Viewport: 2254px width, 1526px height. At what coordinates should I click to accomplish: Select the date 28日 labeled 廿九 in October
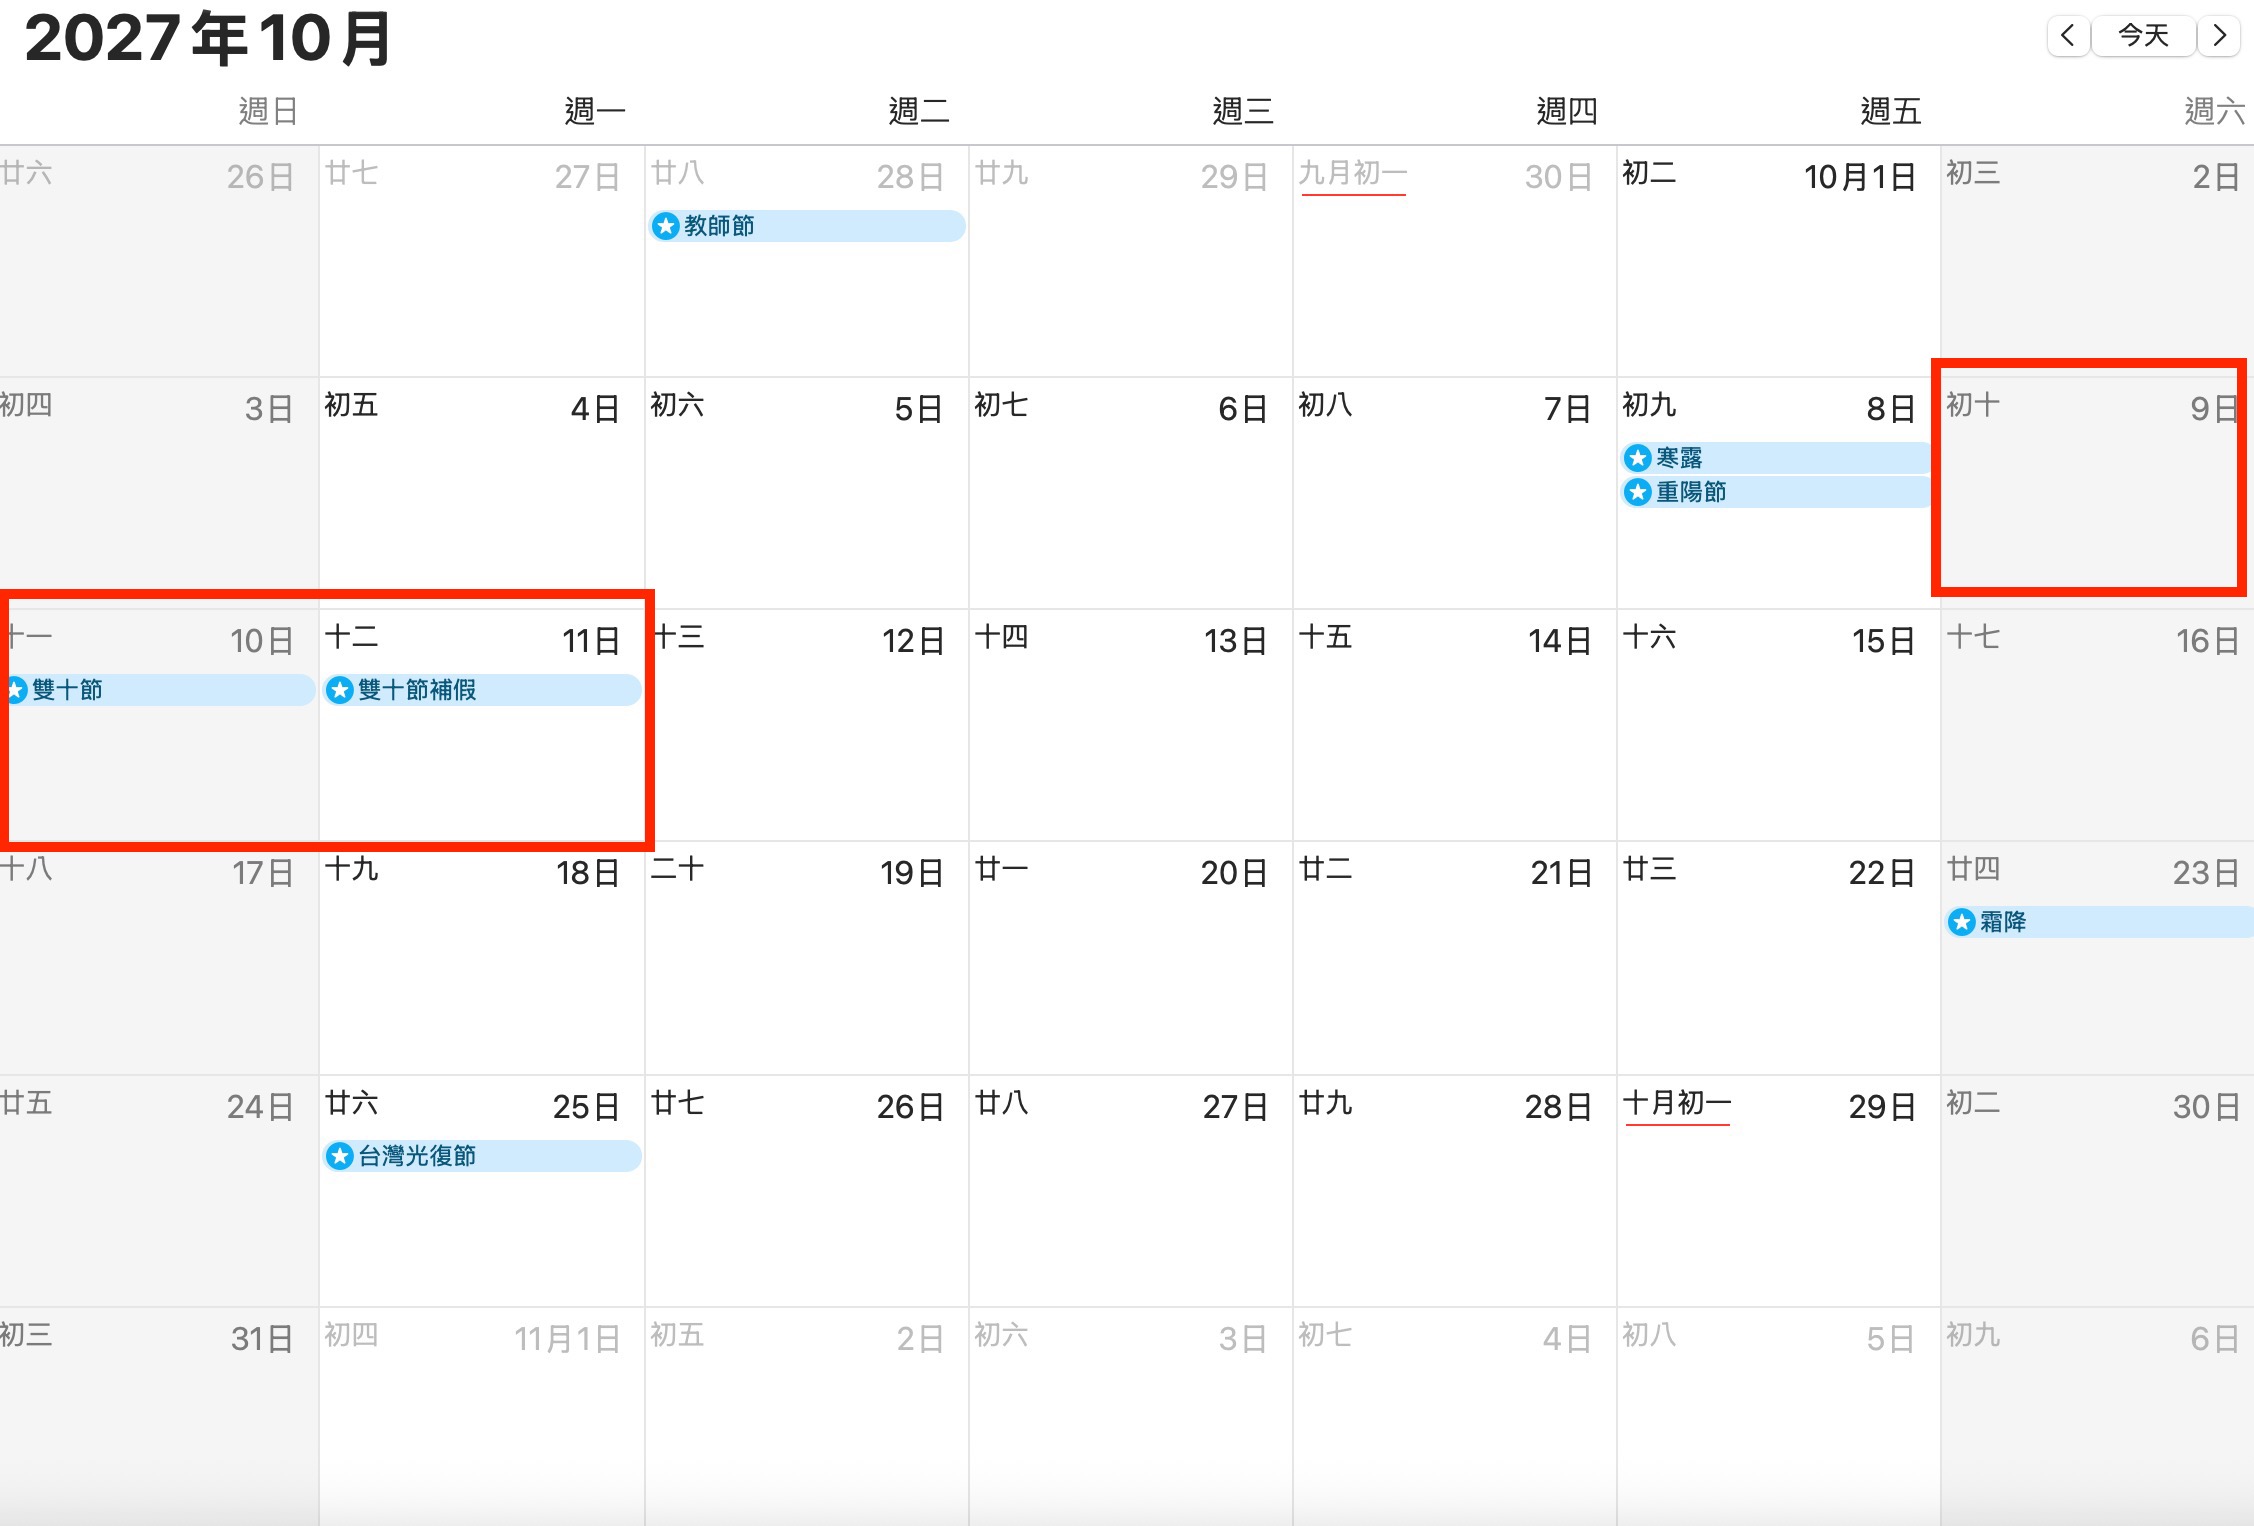click(x=1558, y=1107)
